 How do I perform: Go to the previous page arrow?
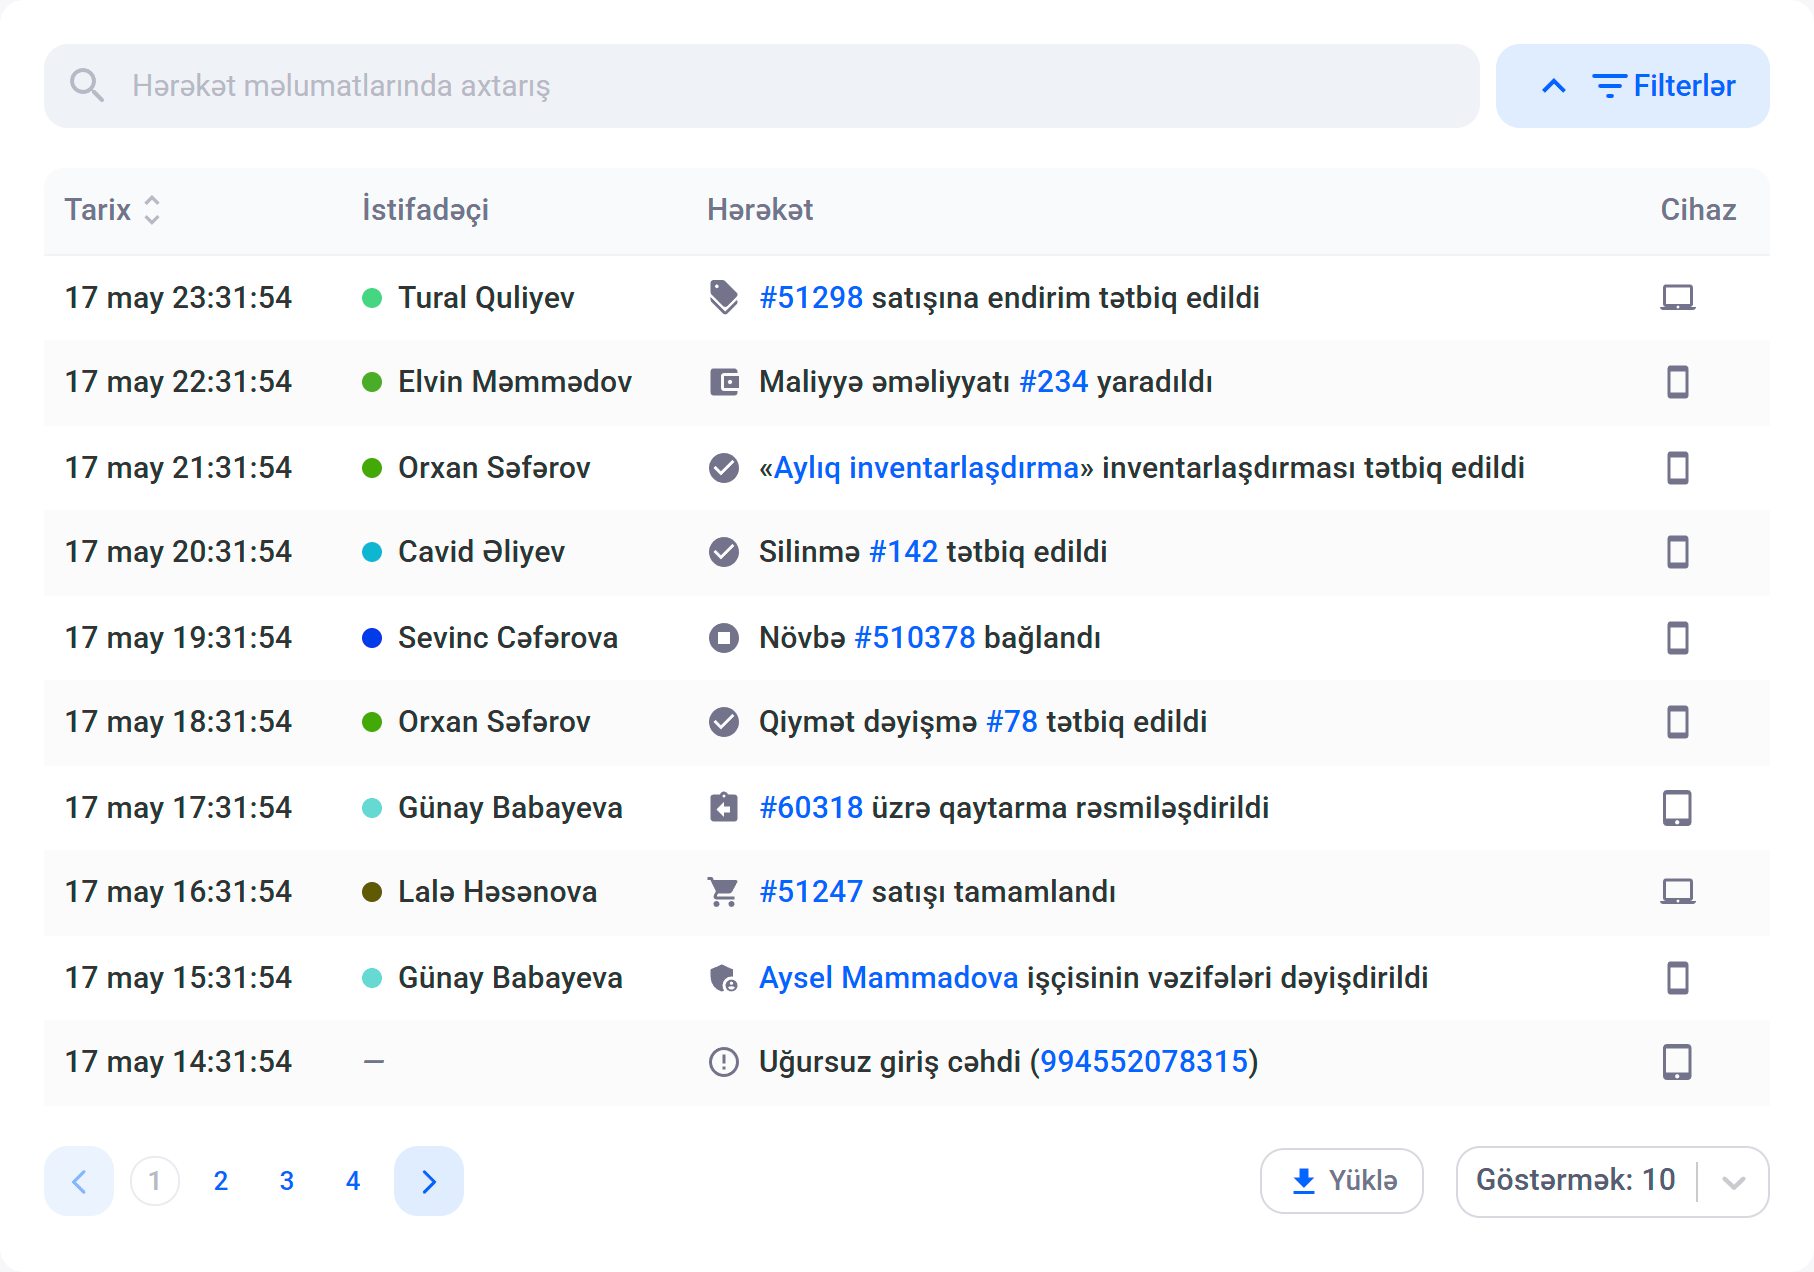click(x=79, y=1181)
